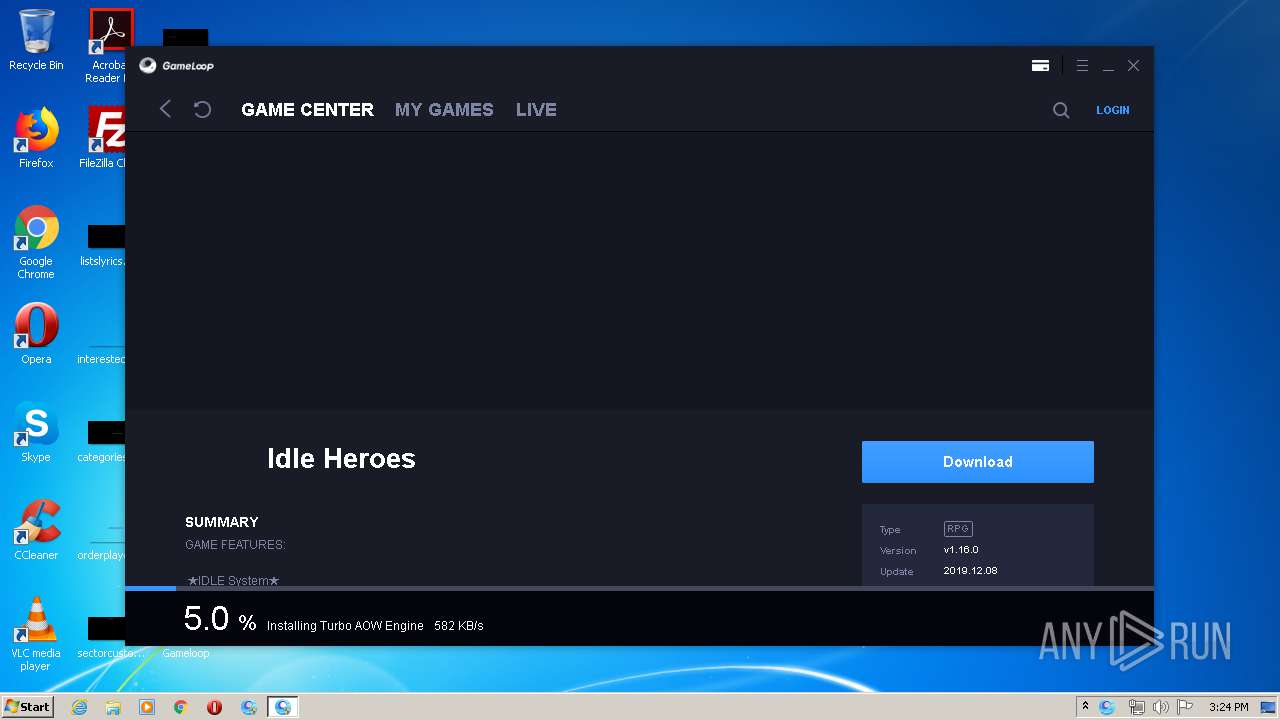The image size is (1280, 720).
Task: Open Recycle Bin desktop icon
Action: 36,40
